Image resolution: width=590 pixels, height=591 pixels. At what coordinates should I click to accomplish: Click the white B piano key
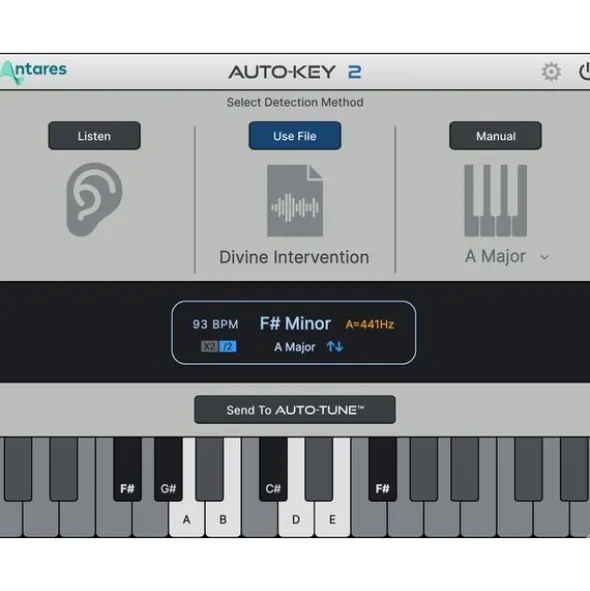(x=223, y=519)
